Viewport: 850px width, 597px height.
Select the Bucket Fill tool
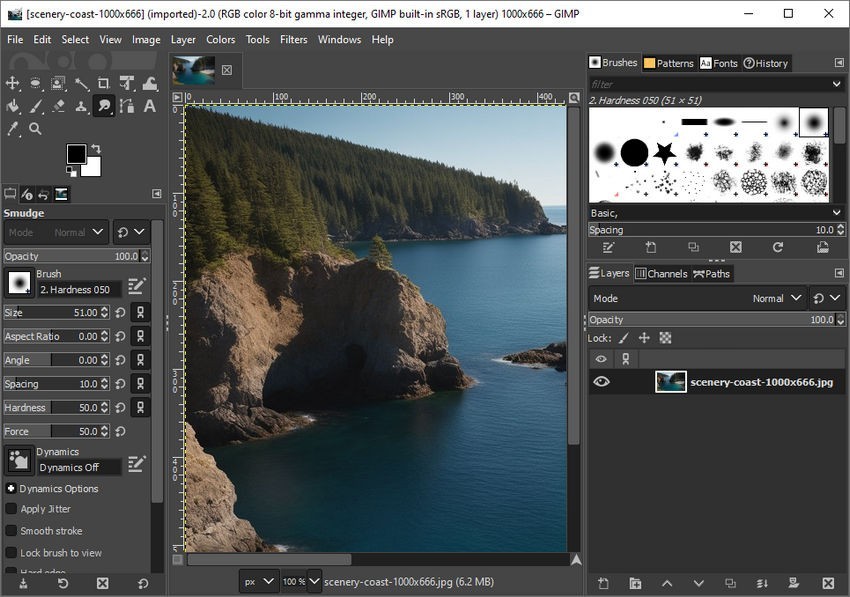[x=12, y=106]
